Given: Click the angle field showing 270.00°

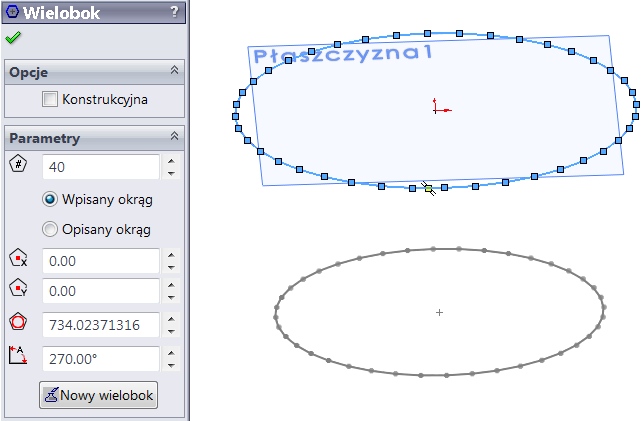Looking at the screenshot, I should (101, 359).
